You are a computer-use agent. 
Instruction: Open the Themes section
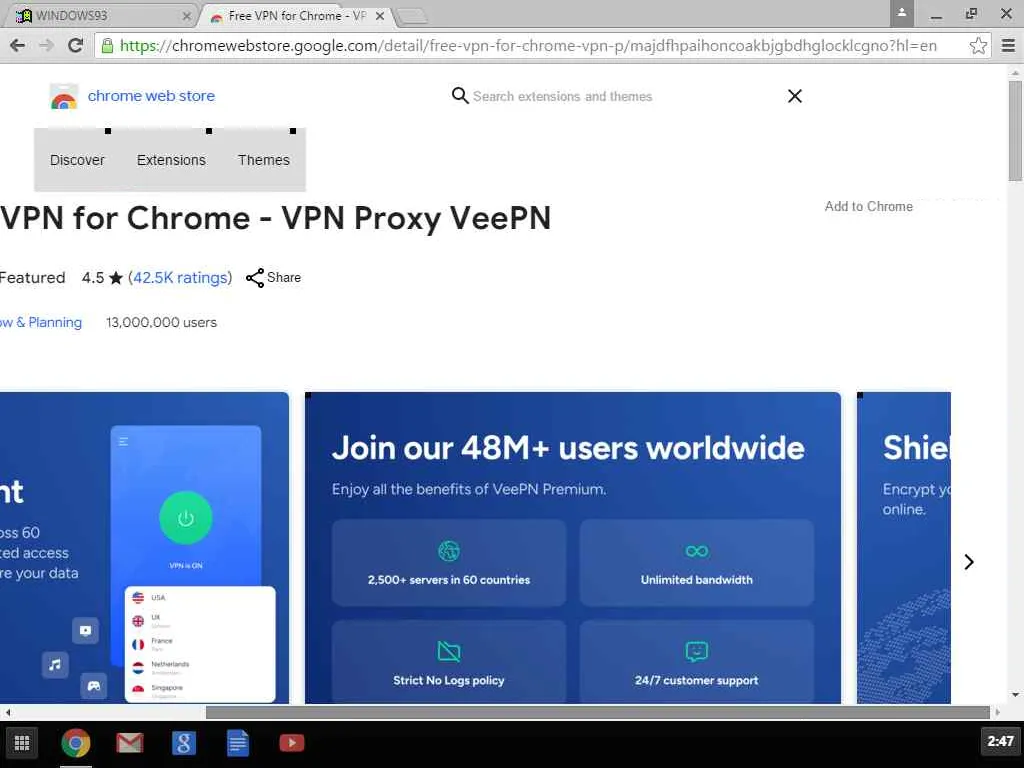coord(264,160)
